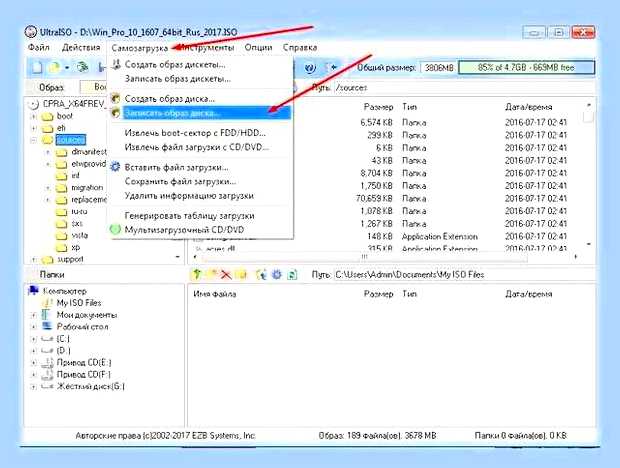The image size is (620, 468).
Task: Open the Файл menu
Action: pyautogui.click(x=39, y=47)
